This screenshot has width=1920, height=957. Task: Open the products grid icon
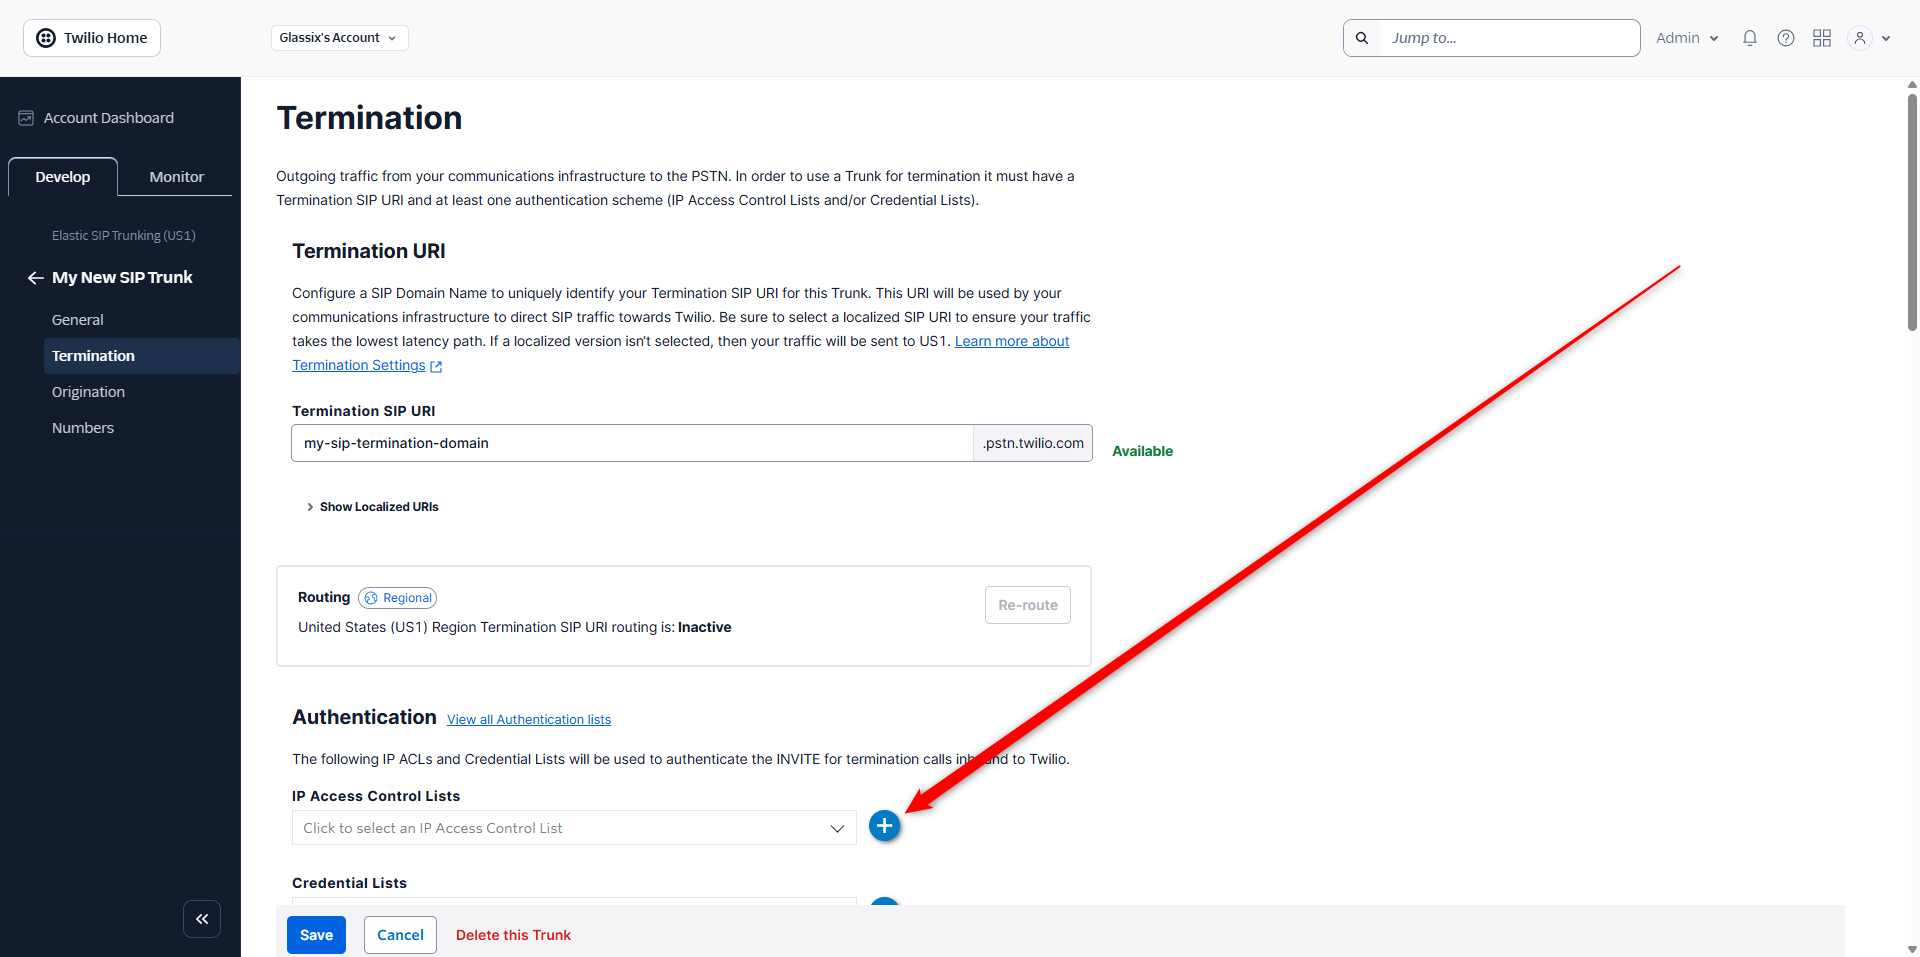(x=1822, y=38)
